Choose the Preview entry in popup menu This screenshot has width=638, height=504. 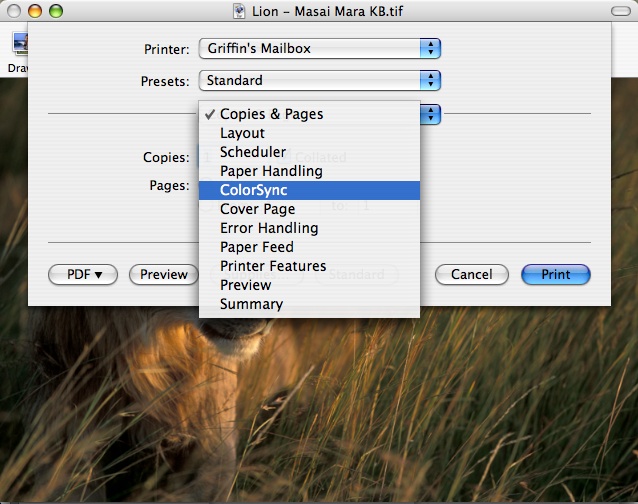tap(245, 285)
